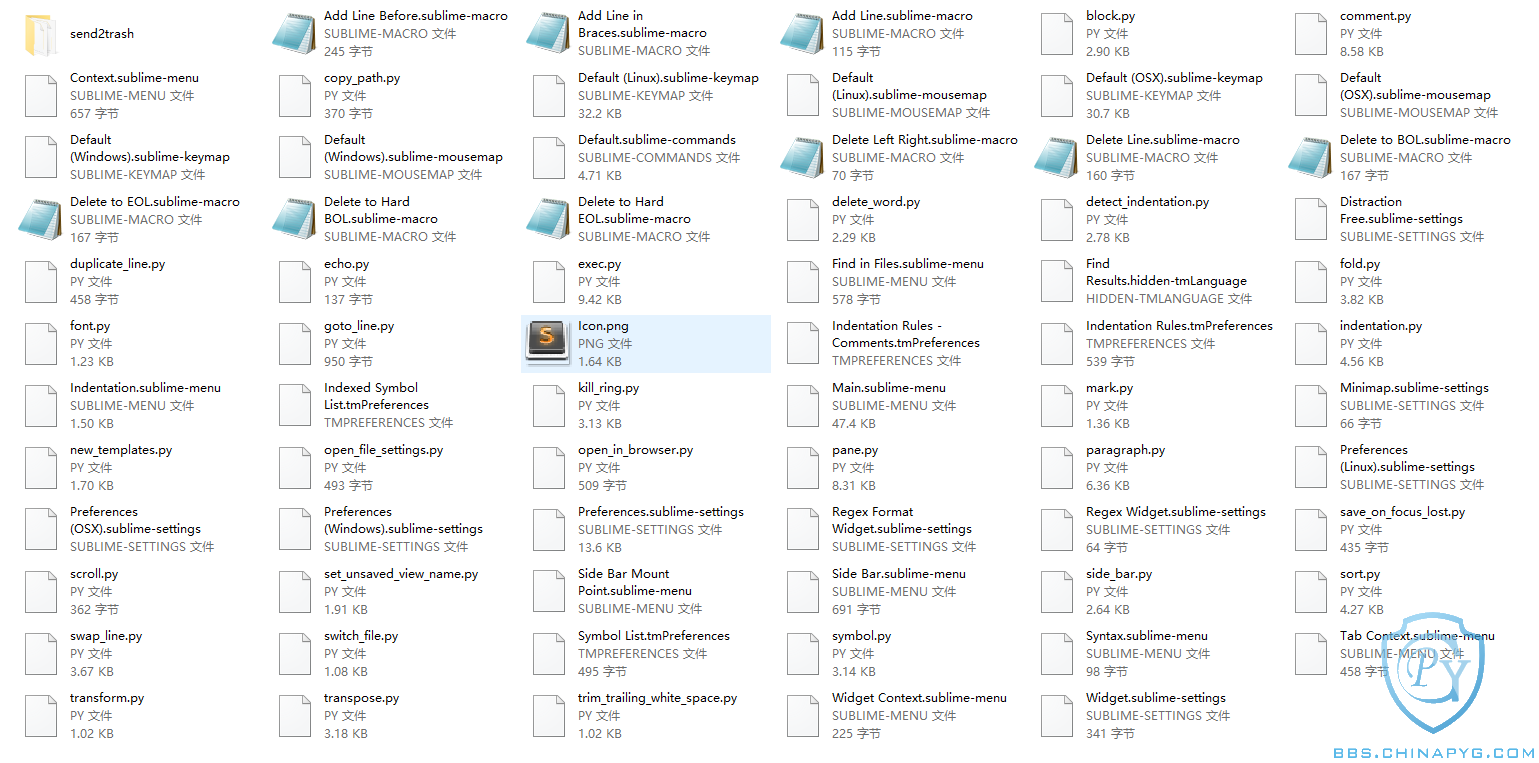Click the send2trash folder icon
Image resolution: width=1539 pixels, height=763 pixels.
click(x=41, y=34)
